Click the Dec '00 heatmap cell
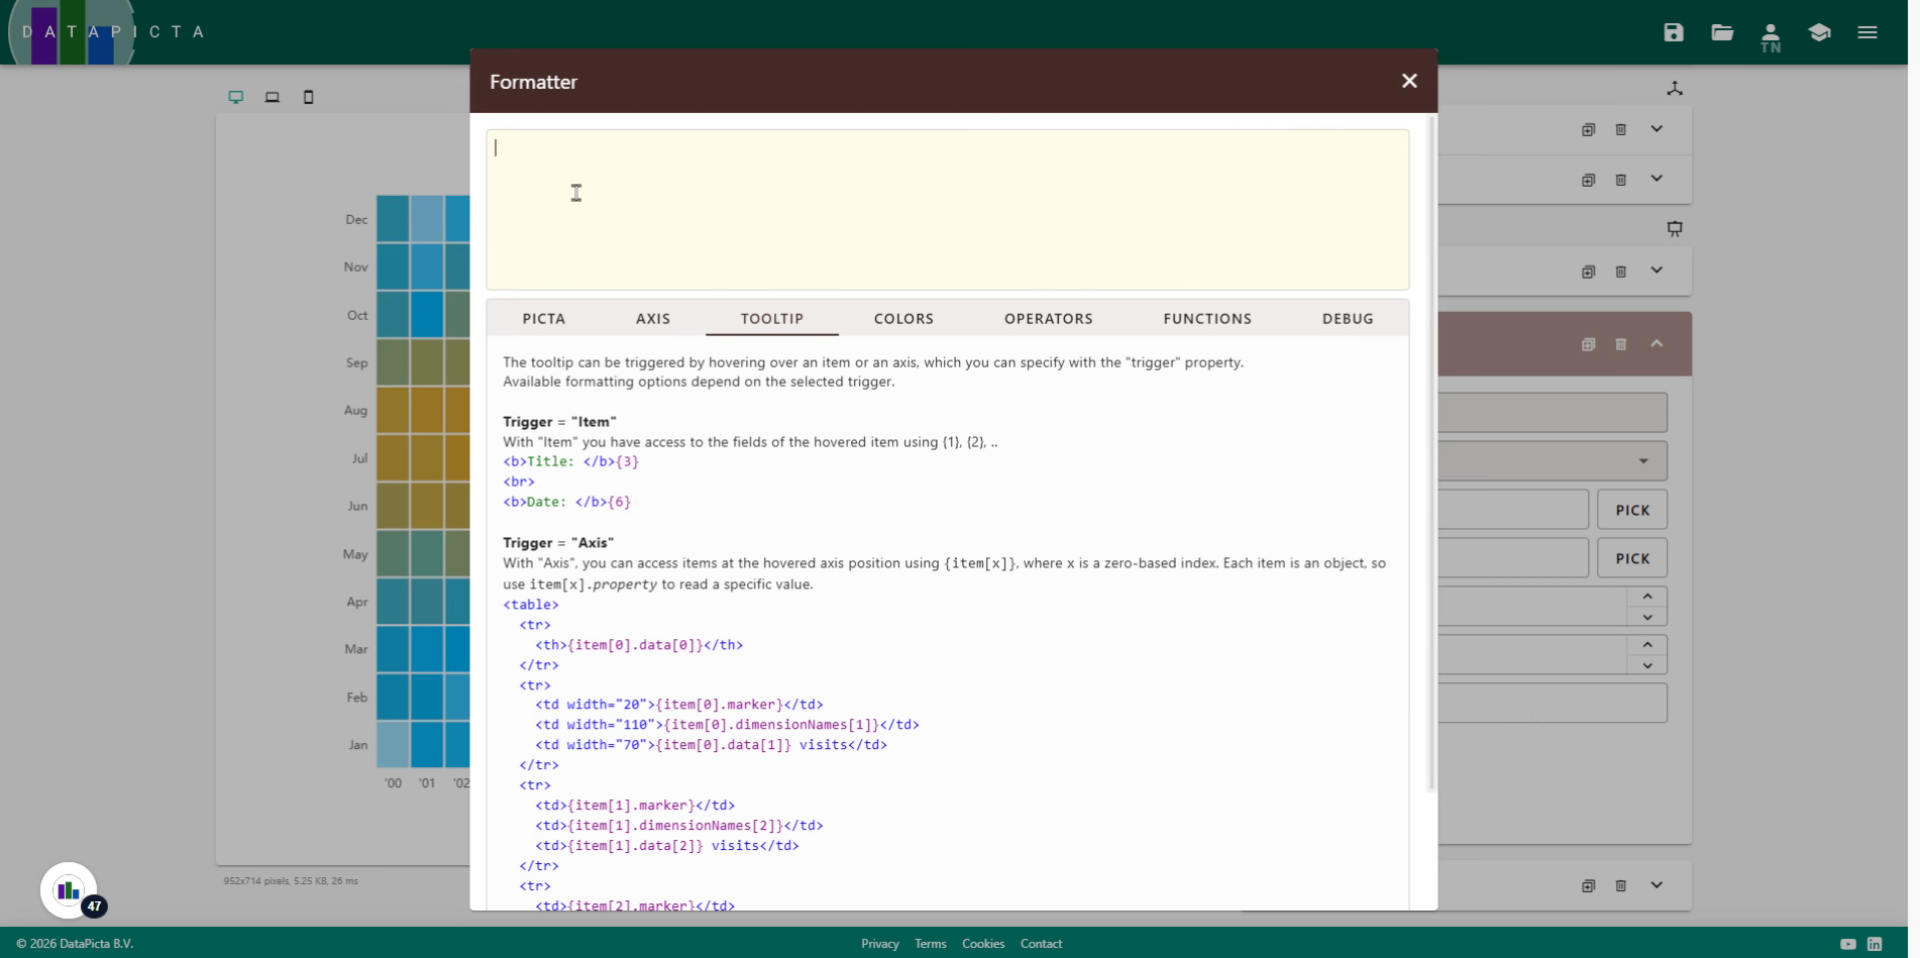 click(393, 219)
